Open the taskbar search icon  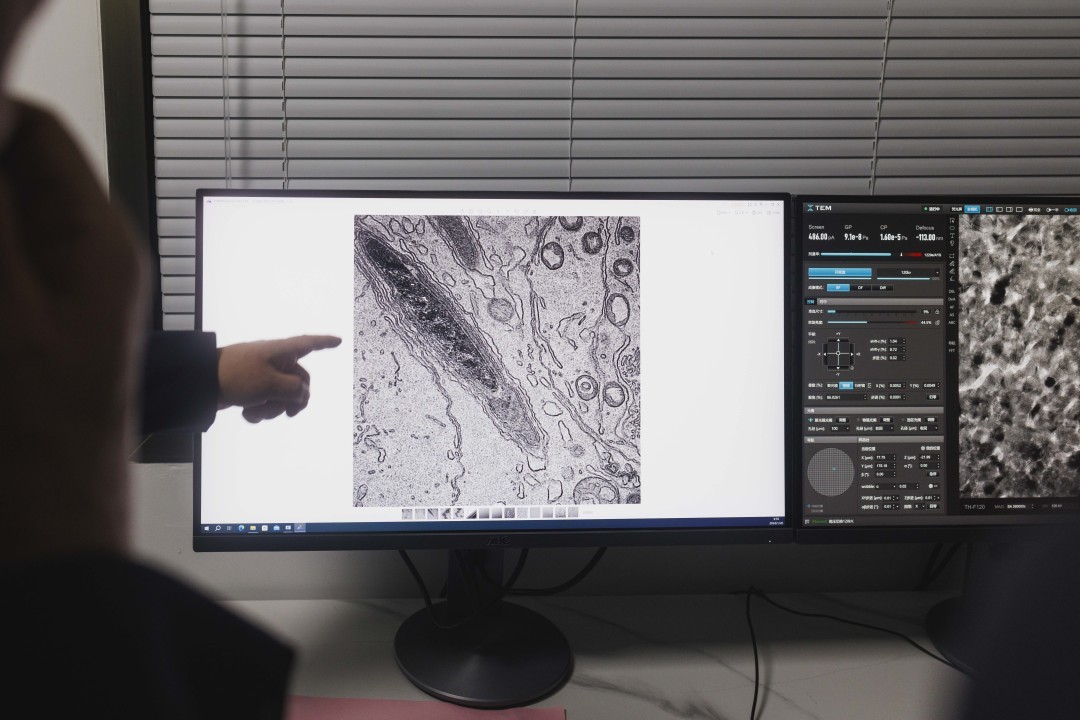pyautogui.click(x=218, y=528)
